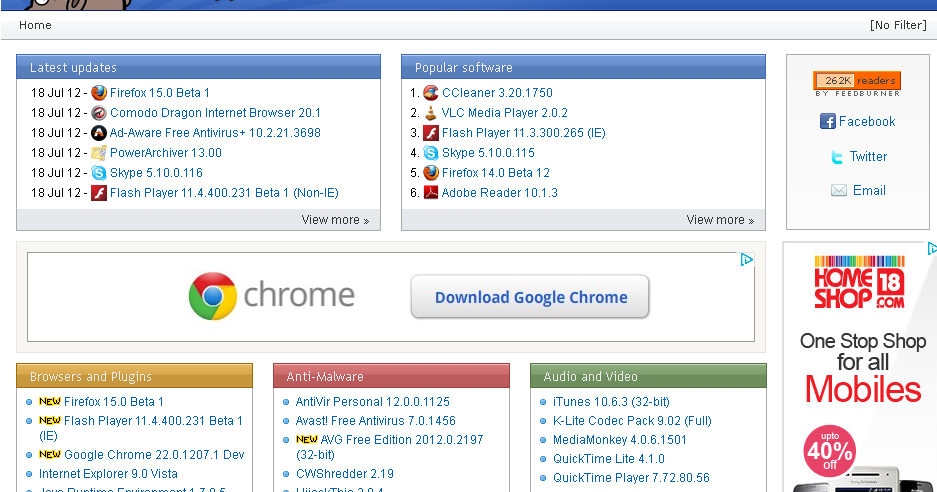Click the [No Filter] option

[898, 25]
